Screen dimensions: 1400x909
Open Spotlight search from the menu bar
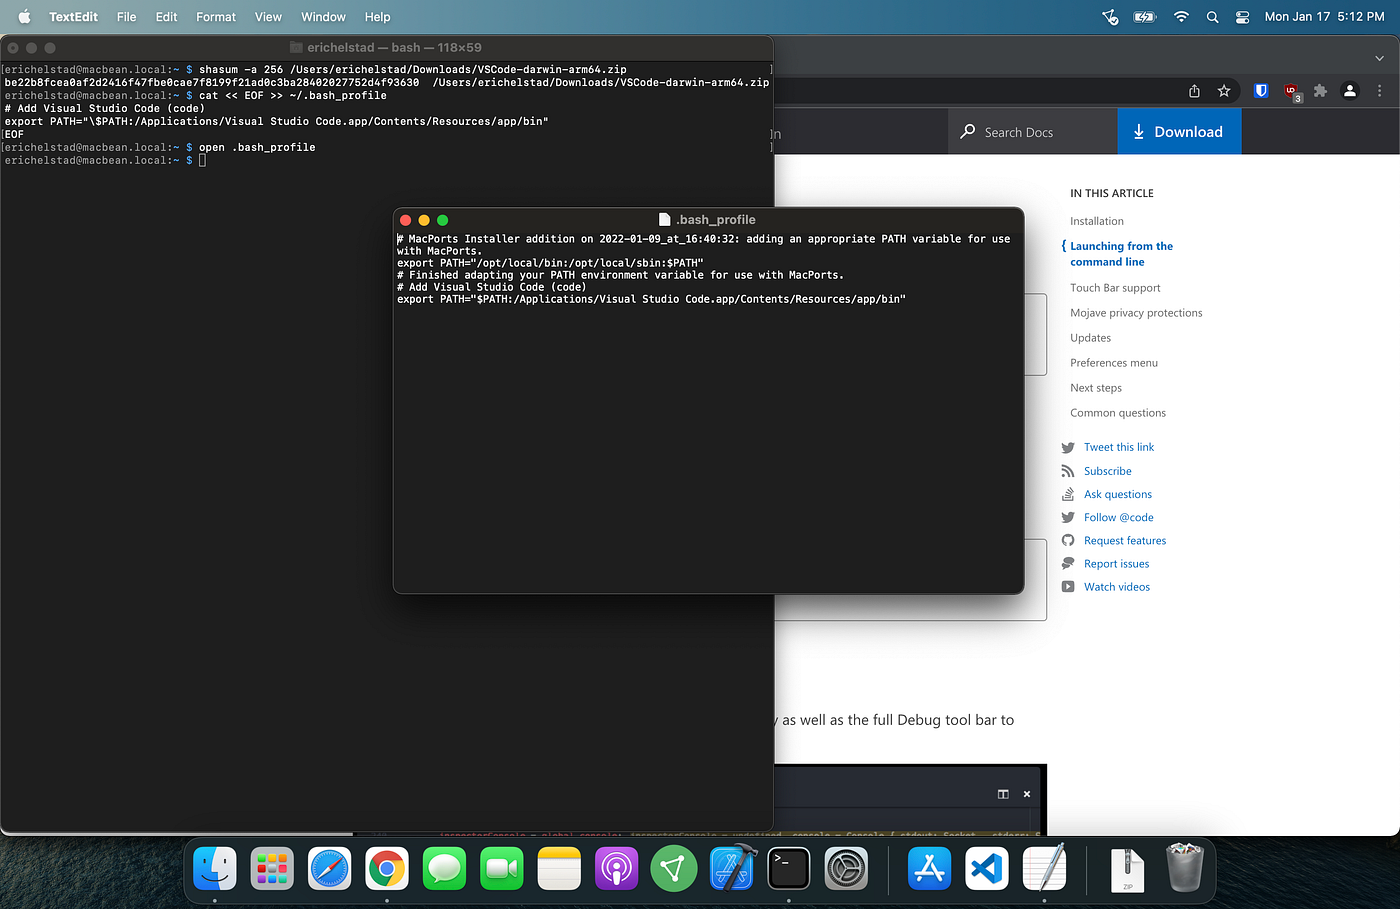point(1212,16)
